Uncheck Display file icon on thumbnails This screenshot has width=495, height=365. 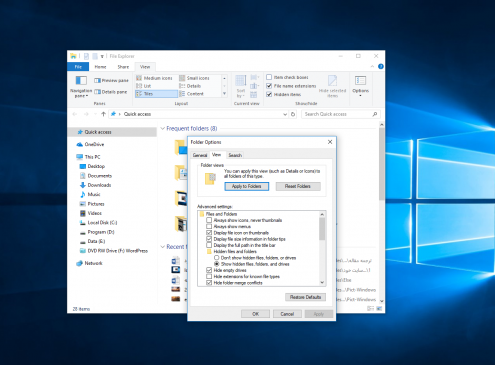click(209, 233)
